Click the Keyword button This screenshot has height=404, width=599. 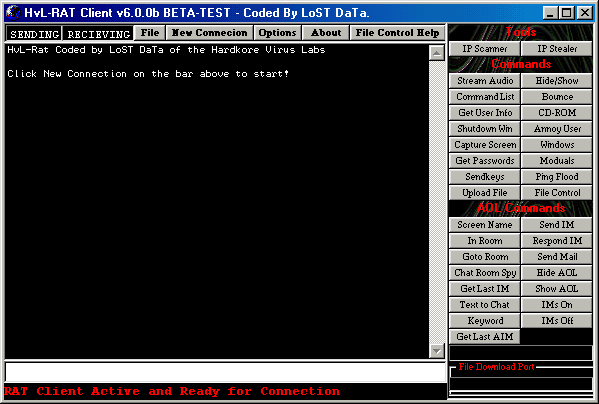coord(484,321)
